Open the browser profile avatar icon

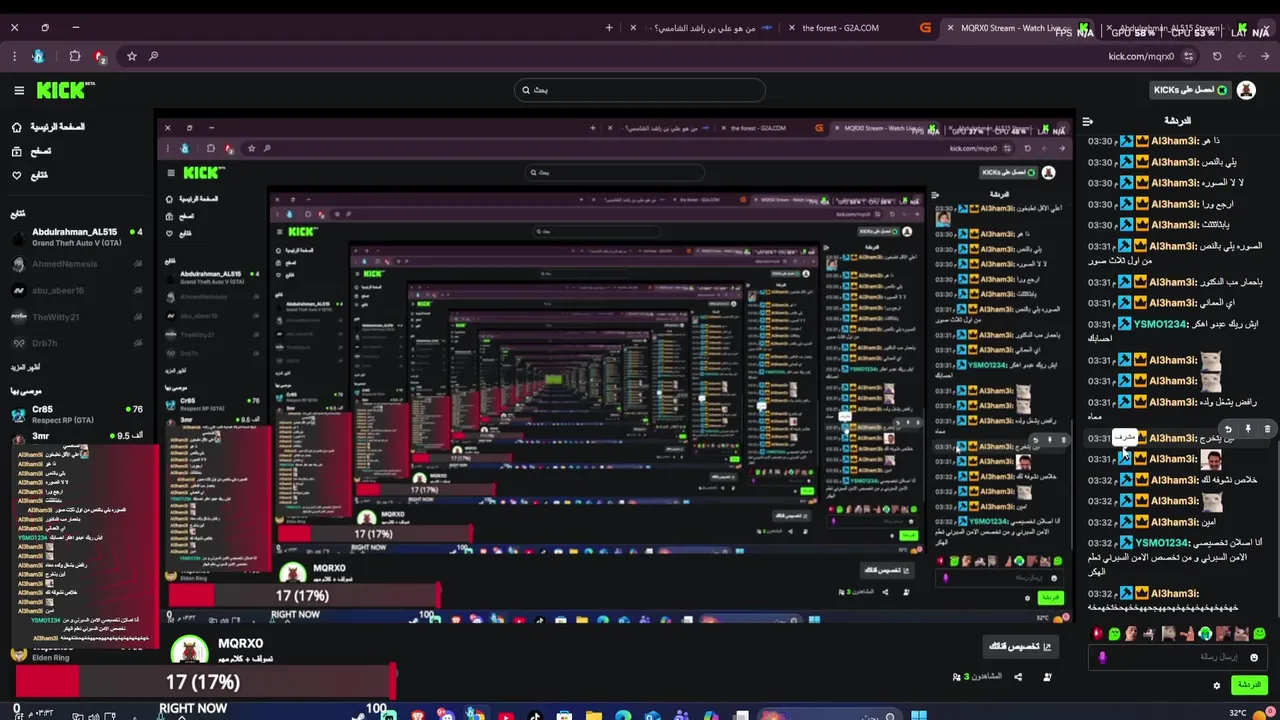point(39,56)
